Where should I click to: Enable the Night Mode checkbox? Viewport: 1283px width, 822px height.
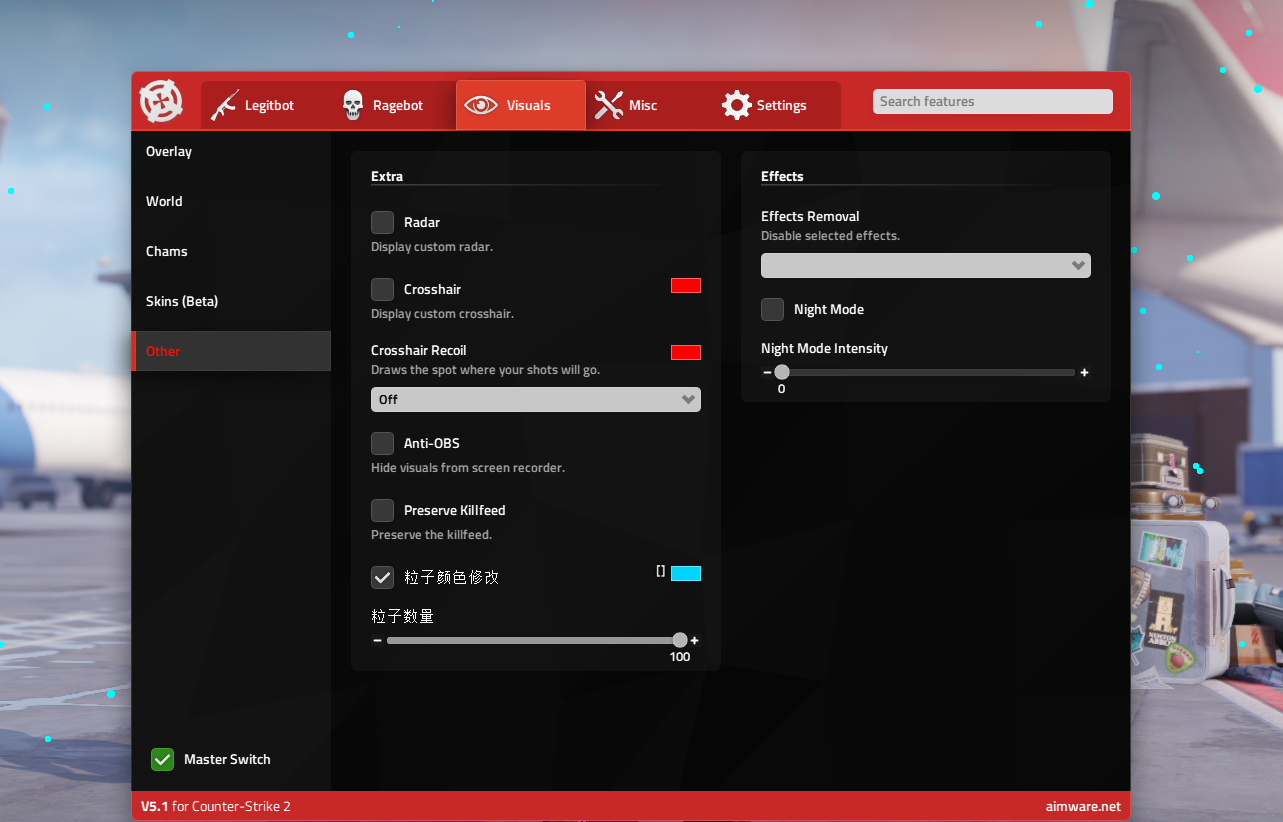click(x=772, y=309)
